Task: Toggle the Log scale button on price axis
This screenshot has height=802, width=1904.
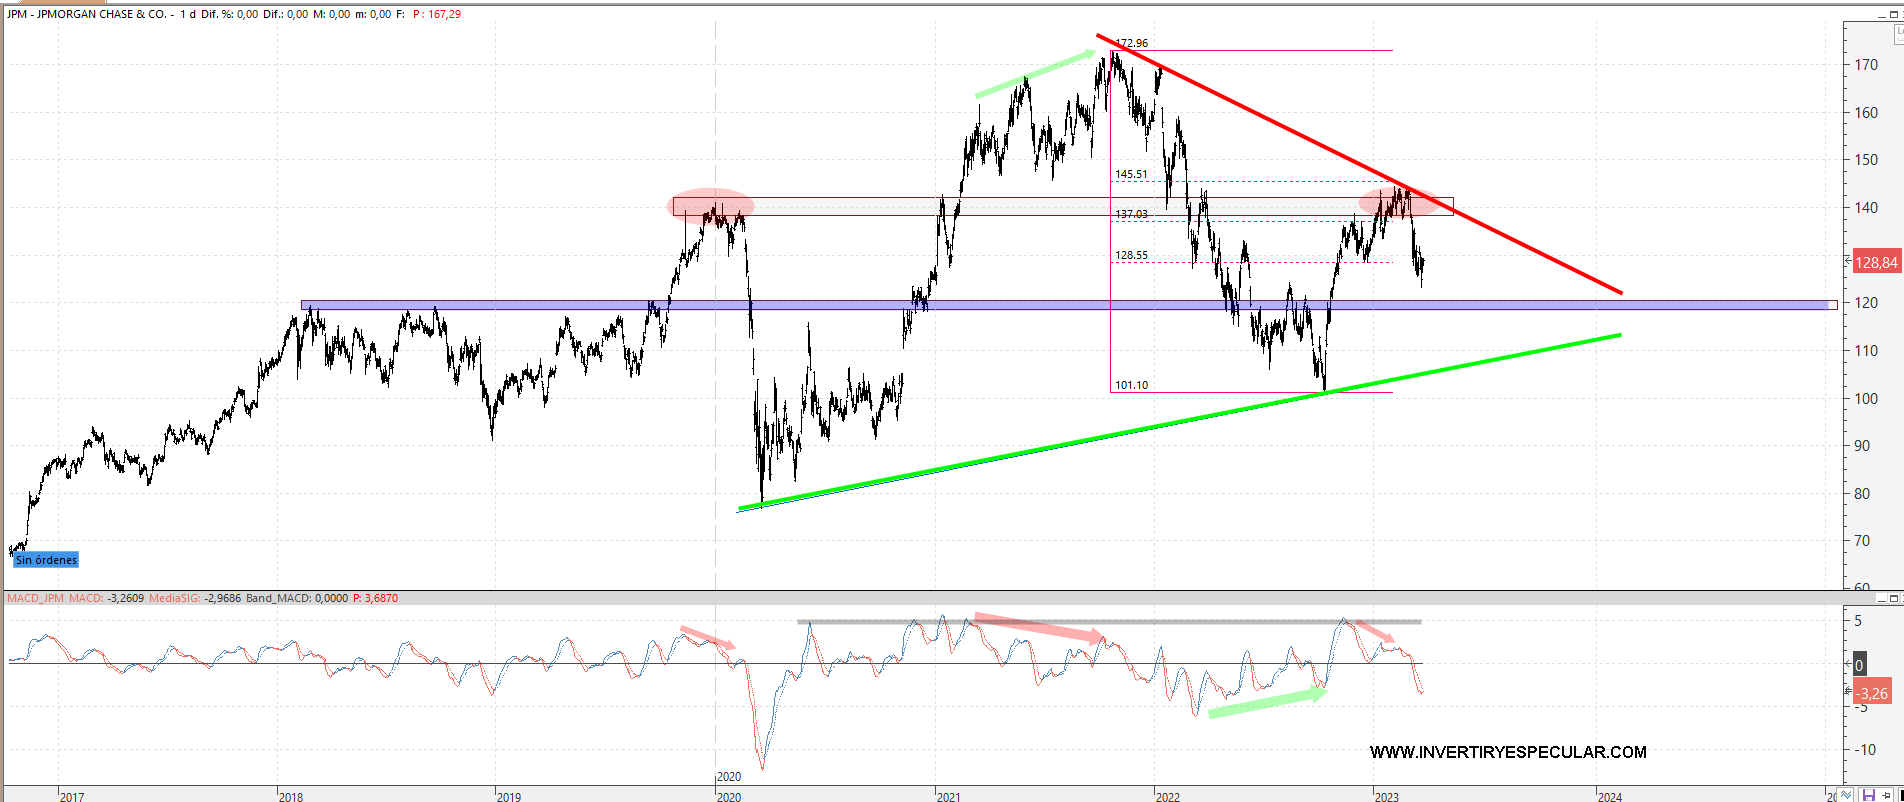Action: tap(1898, 34)
